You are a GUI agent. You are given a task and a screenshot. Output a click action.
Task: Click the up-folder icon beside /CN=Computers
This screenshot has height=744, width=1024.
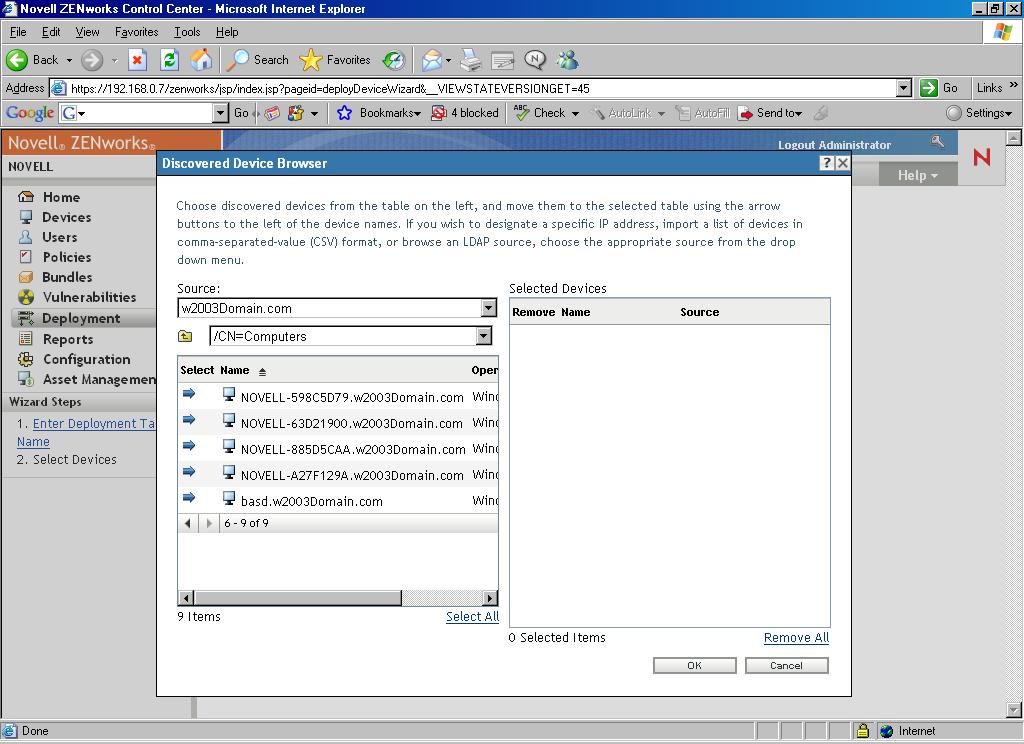(185, 336)
